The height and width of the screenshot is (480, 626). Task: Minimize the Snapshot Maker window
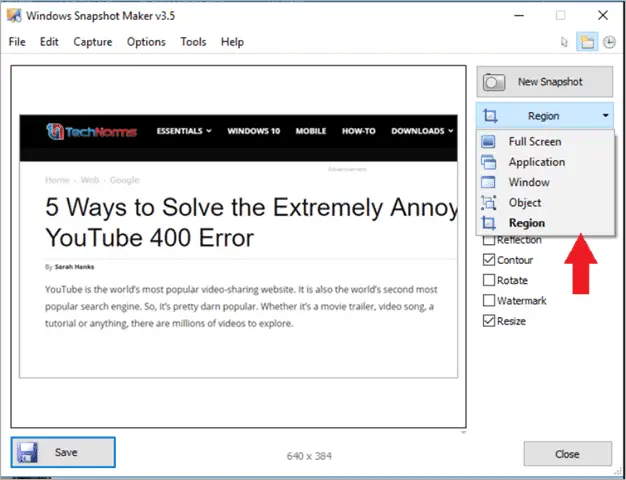[519, 16]
